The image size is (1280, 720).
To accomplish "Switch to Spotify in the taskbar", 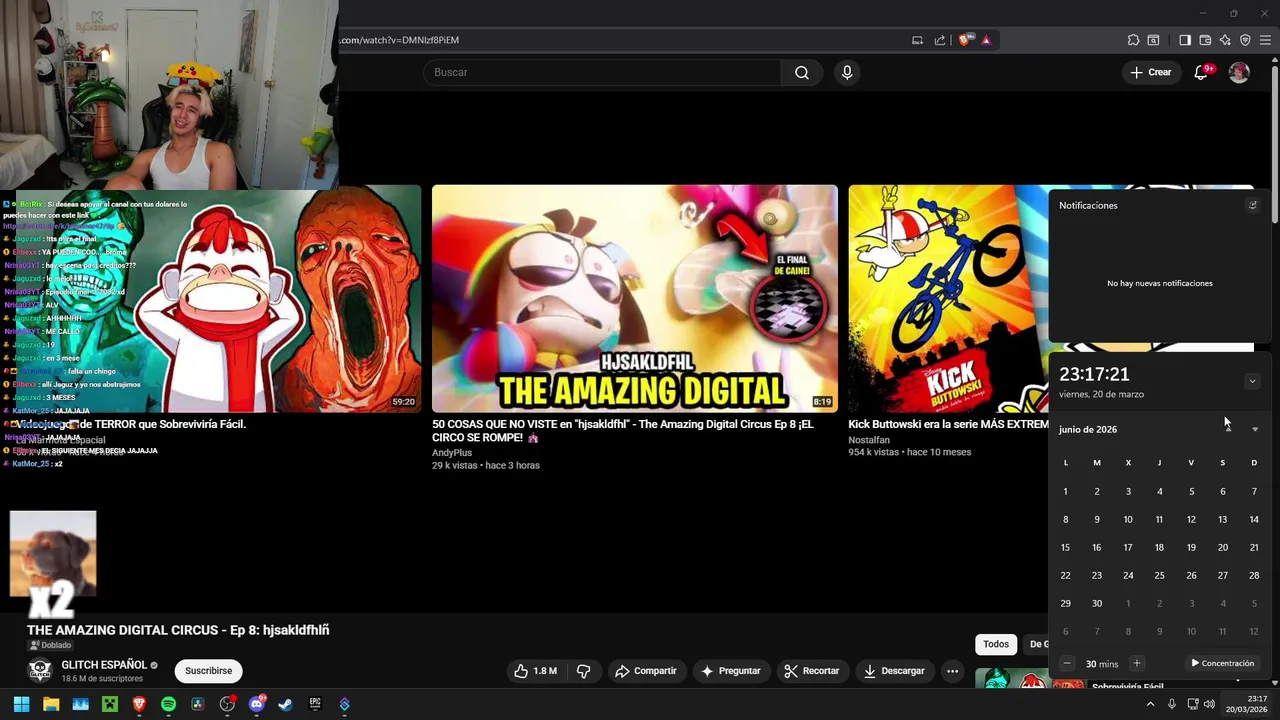I will coord(168,704).
